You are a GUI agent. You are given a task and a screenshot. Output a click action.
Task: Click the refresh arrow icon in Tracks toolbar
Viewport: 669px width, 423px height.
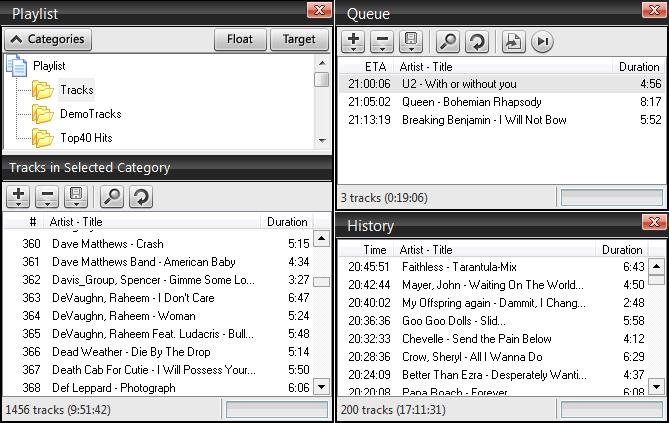point(141,197)
